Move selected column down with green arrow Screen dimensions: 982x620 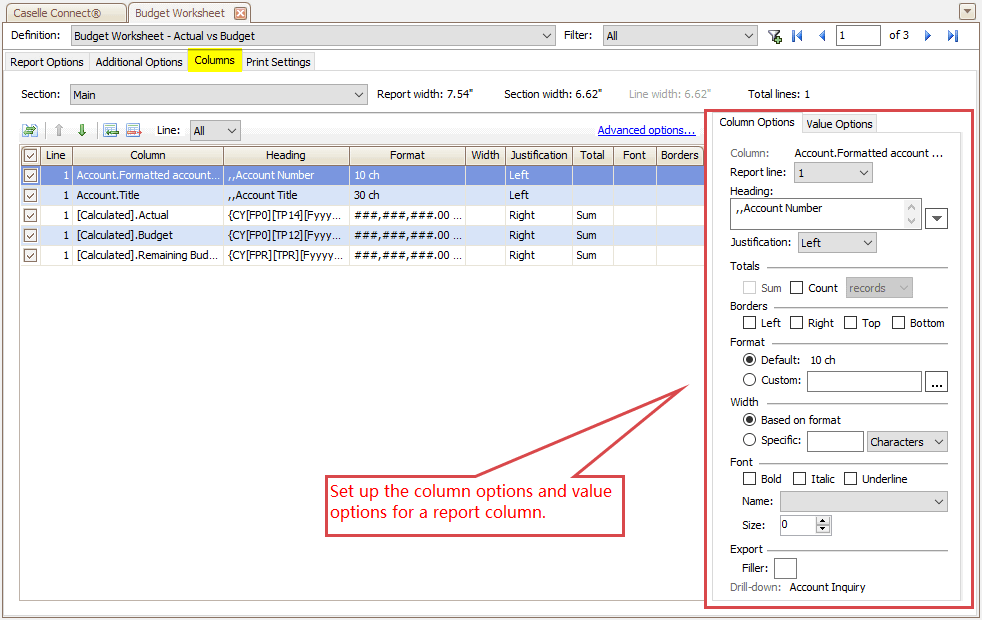coord(82,130)
